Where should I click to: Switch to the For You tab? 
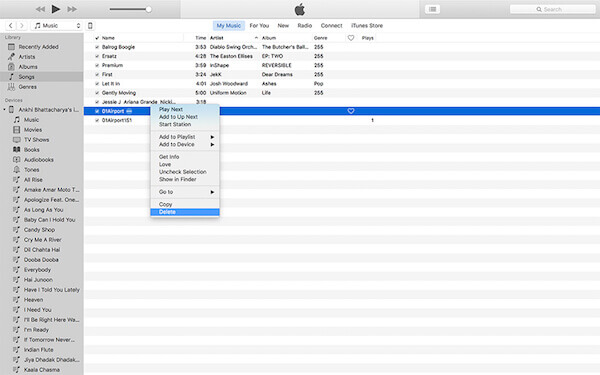tap(259, 26)
